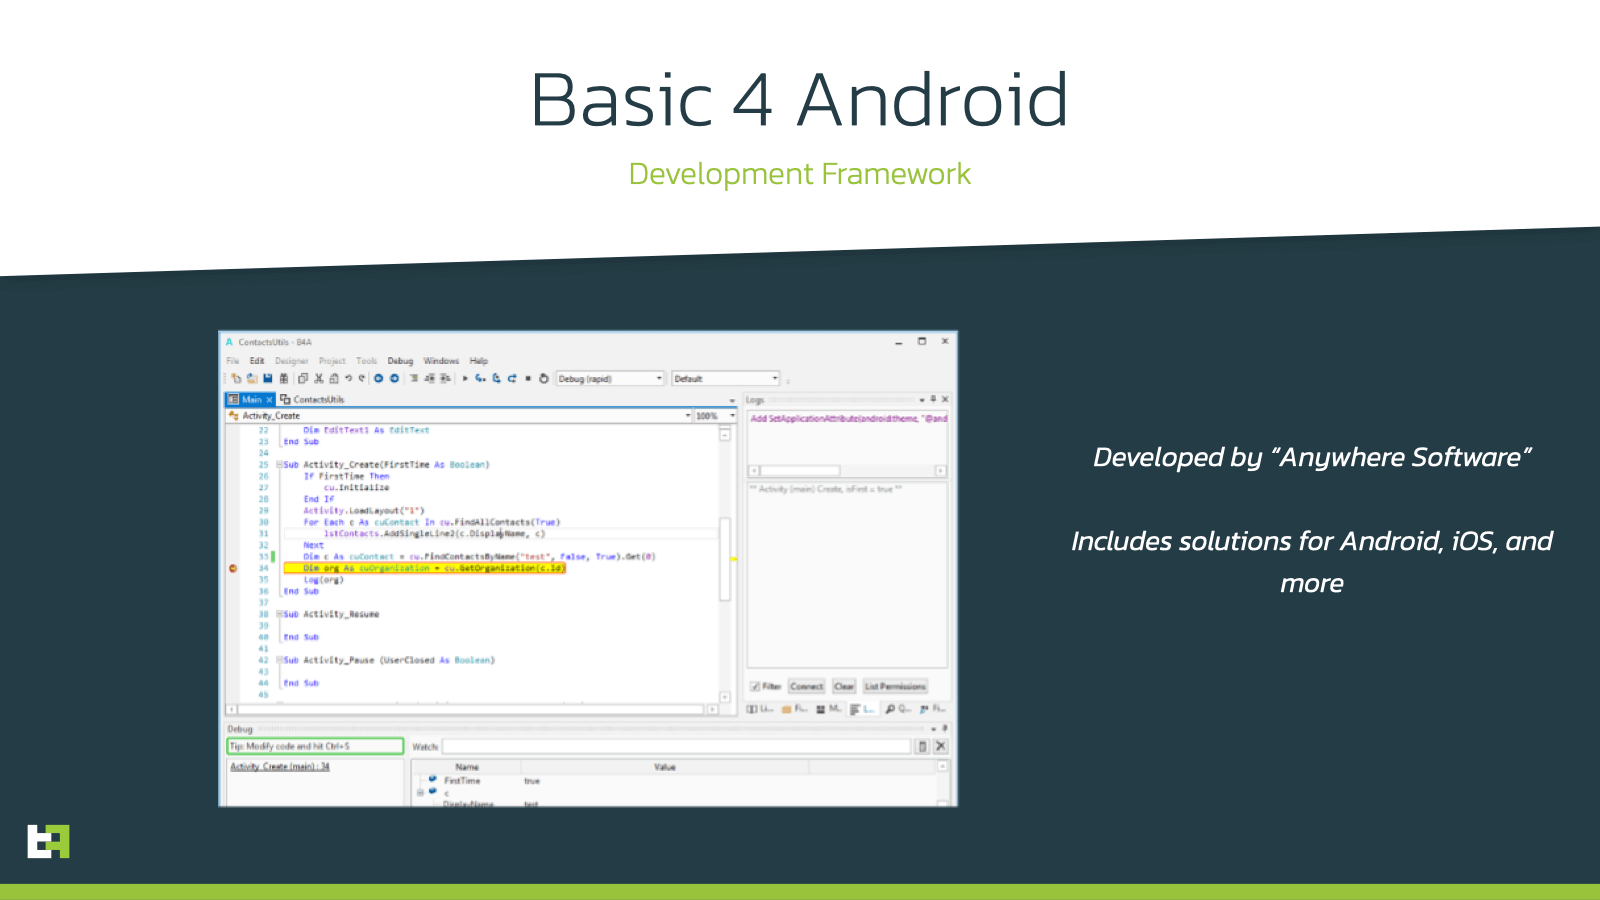Click the Redo arrow icon
The image size is (1600, 900).
pos(362,378)
